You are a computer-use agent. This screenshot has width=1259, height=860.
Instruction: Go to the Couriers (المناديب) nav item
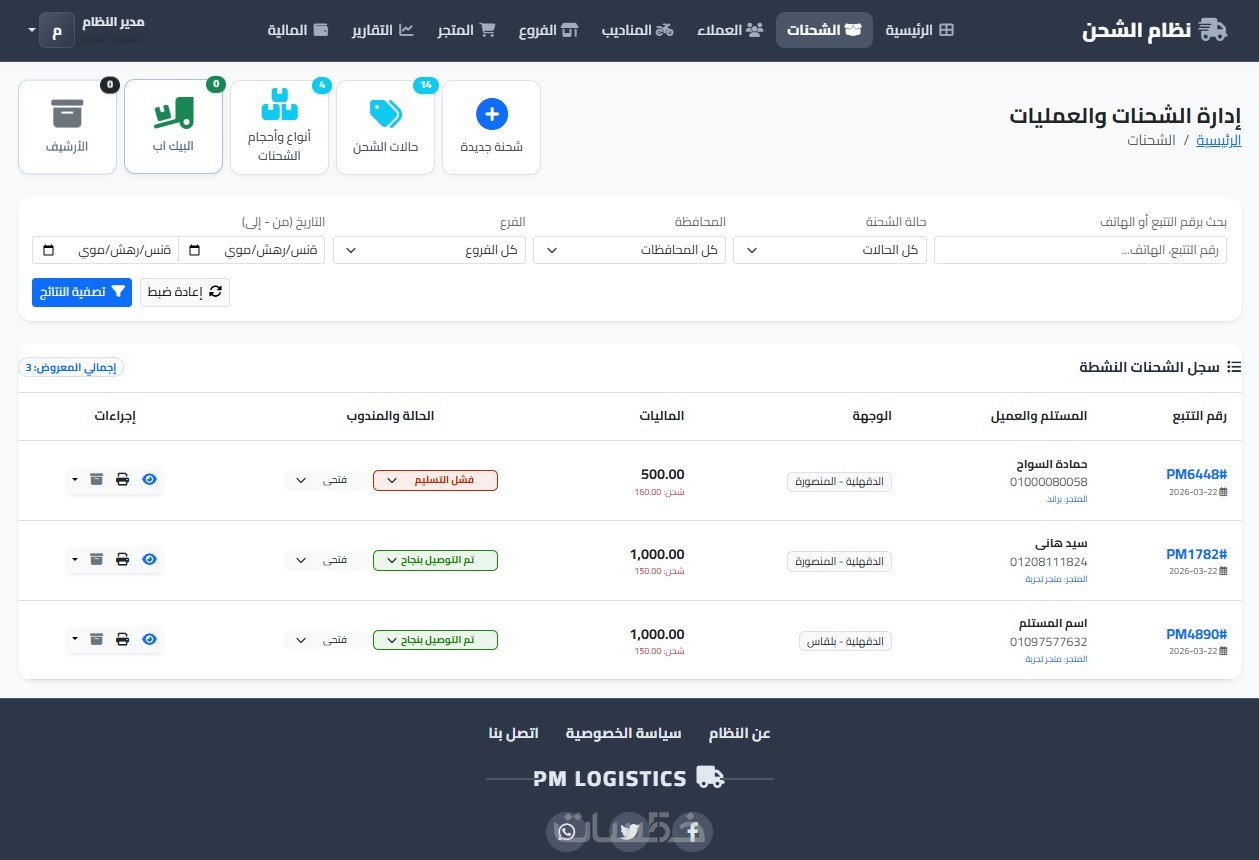point(637,30)
